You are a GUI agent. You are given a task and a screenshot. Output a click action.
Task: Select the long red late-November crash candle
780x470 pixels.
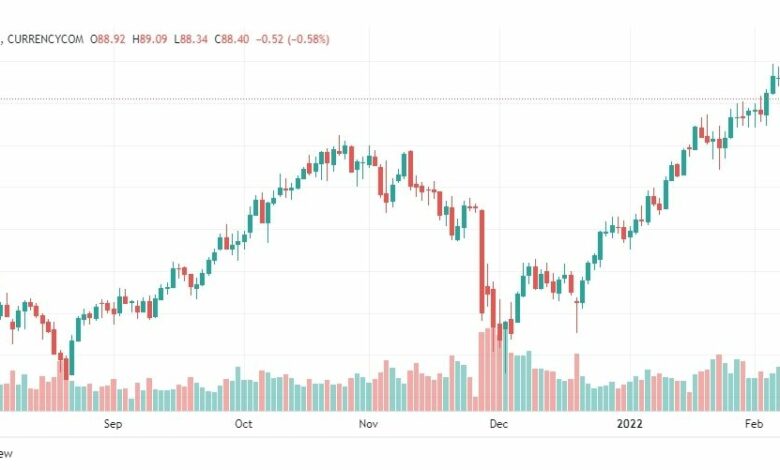482,262
